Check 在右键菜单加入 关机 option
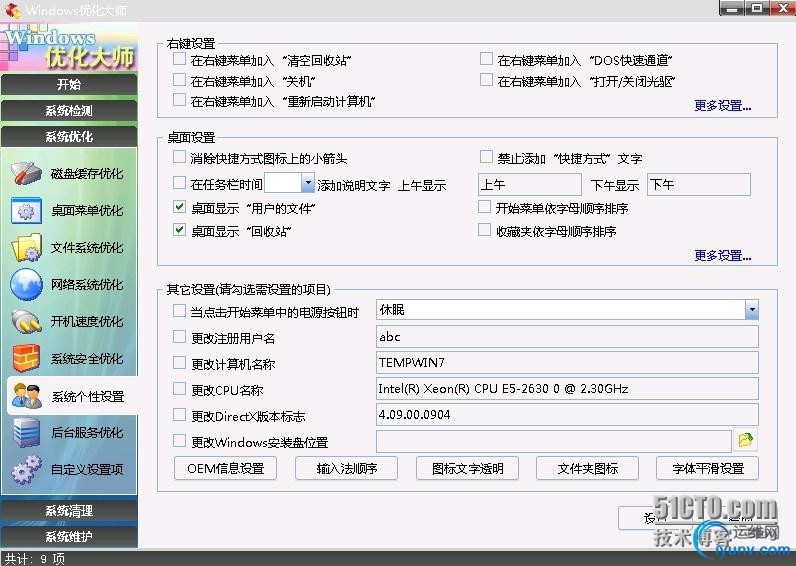Screen dimensions: 796x566 [x=179, y=80]
